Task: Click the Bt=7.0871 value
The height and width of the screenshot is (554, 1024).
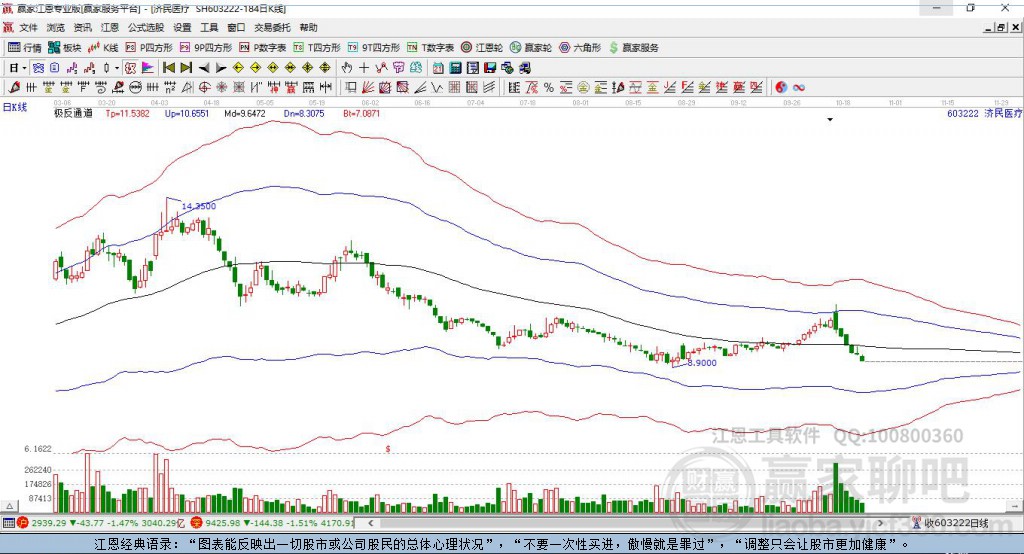Action: coord(361,113)
